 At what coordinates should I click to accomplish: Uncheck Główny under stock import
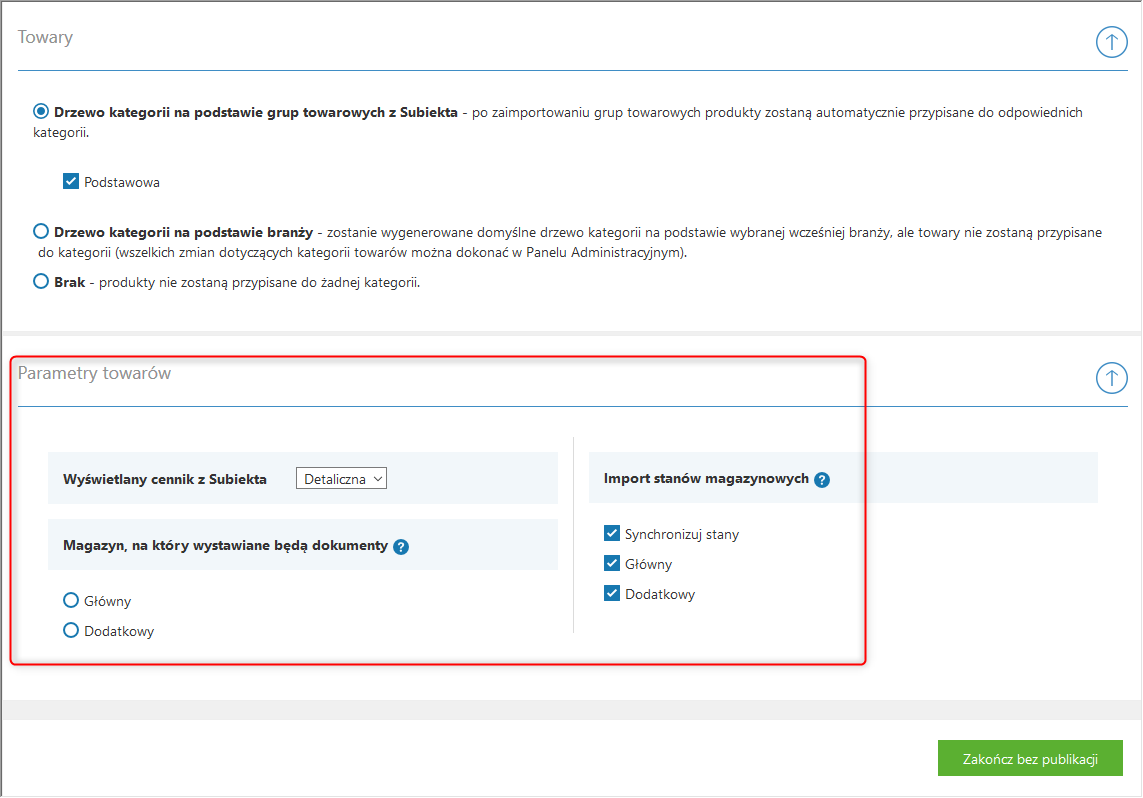(x=612, y=564)
